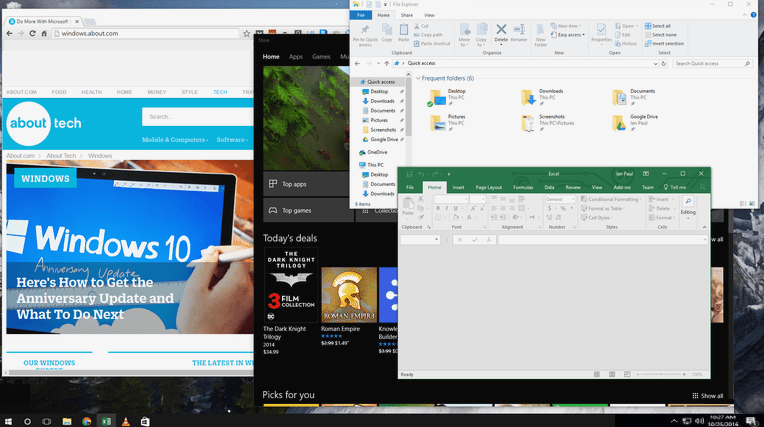Open Easy access dropdown in File Explorer
The height and width of the screenshot is (427, 764).
point(568,35)
